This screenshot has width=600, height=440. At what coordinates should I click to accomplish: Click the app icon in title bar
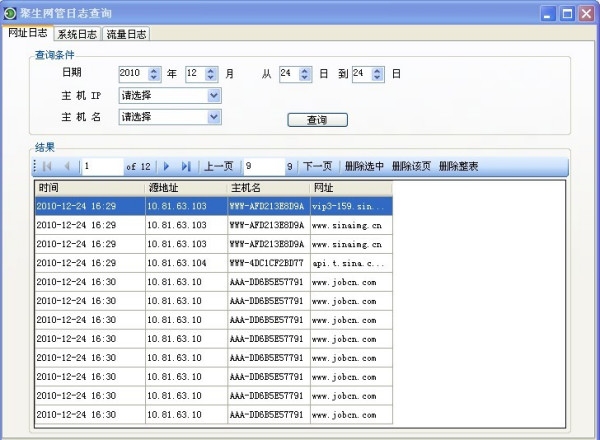pyautogui.click(x=10, y=13)
